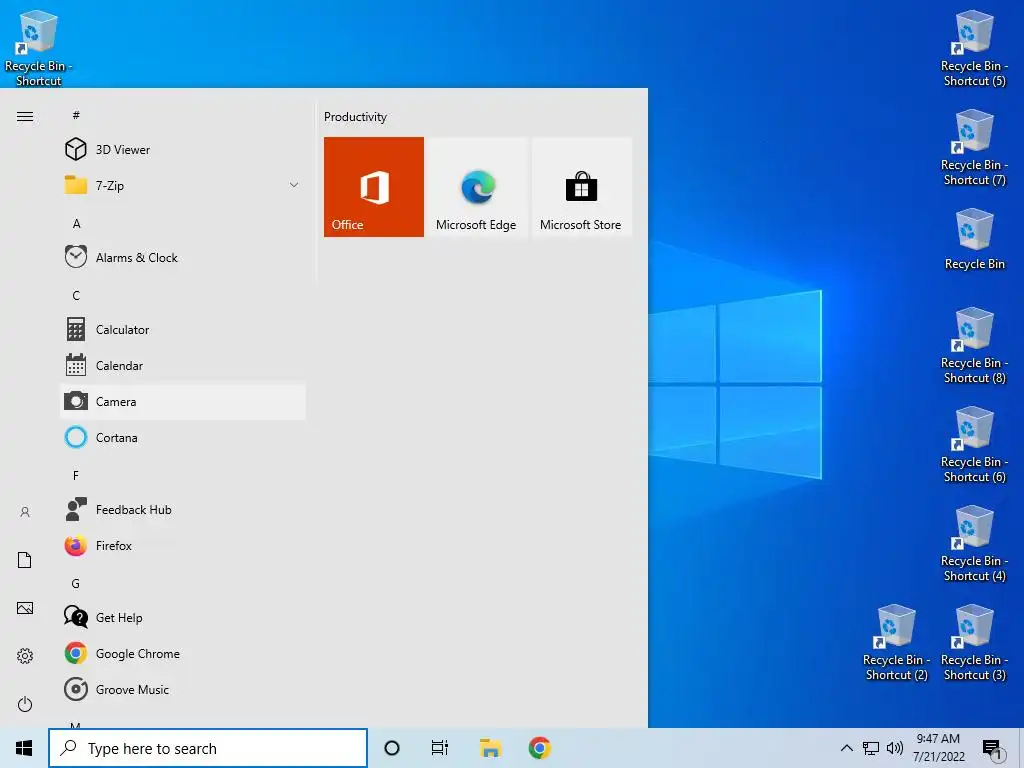This screenshot has width=1024, height=768.
Task: Open Task View on taskbar
Action: [x=440, y=748]
